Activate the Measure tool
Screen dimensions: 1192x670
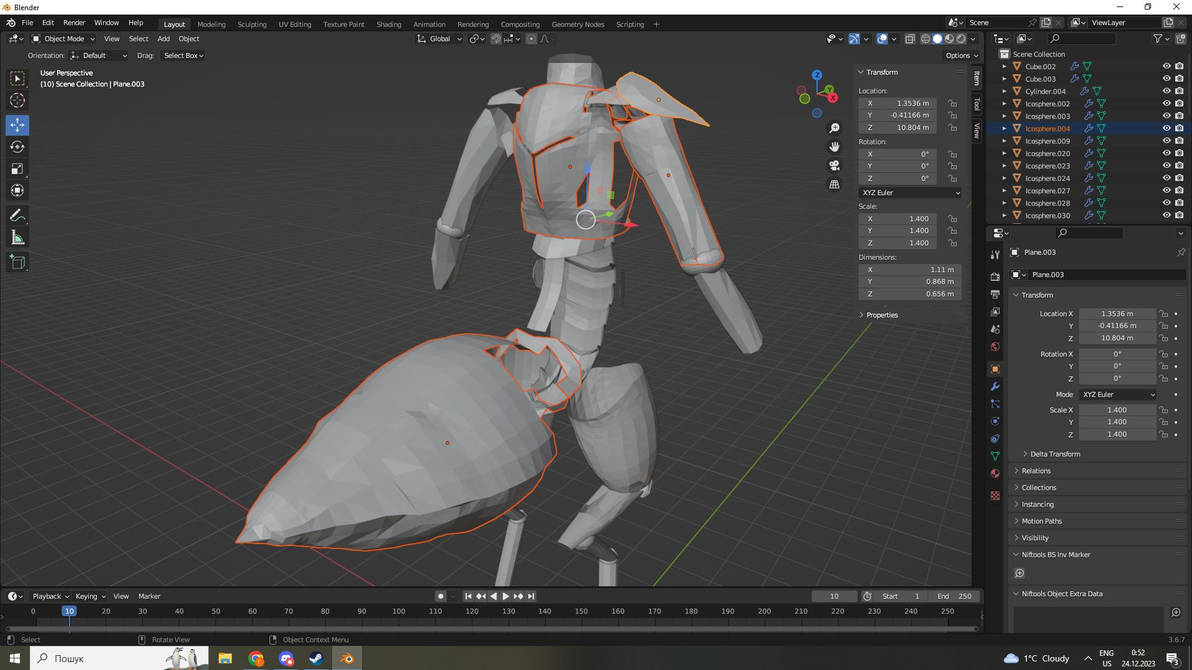[17, 237]
